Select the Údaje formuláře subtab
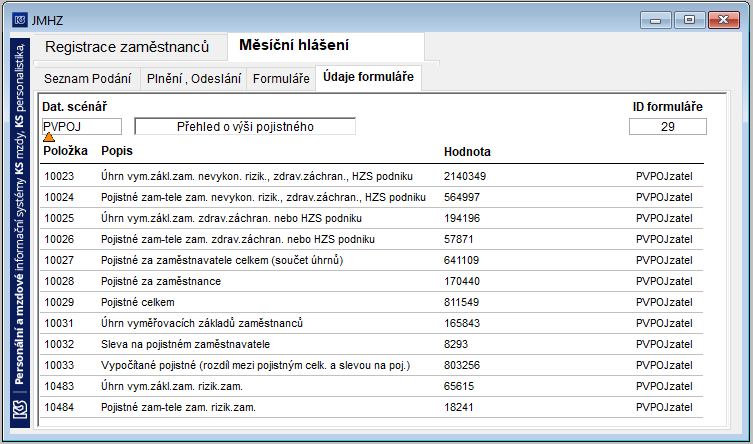The width and height of the screenshot is (753, 444). click(368, 77)
